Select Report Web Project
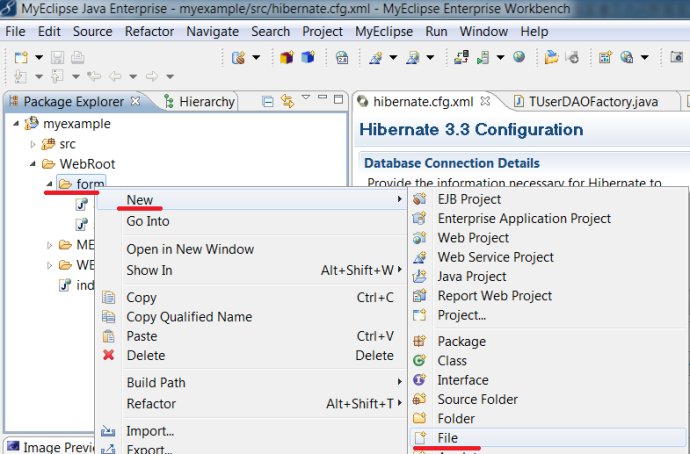 click(548, 296)
